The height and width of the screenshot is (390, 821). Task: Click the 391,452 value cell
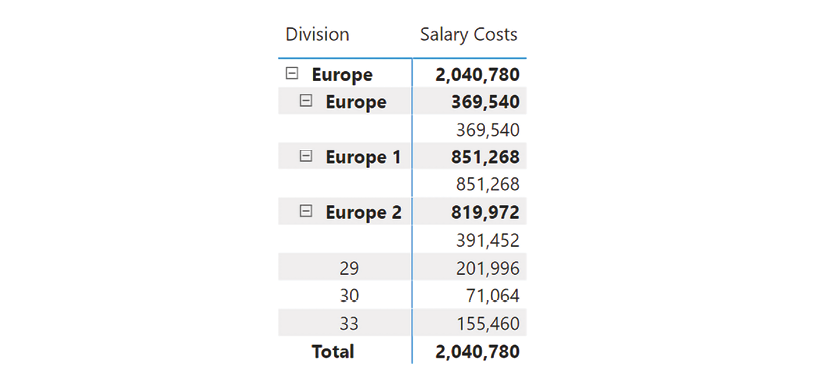[487, 240]
